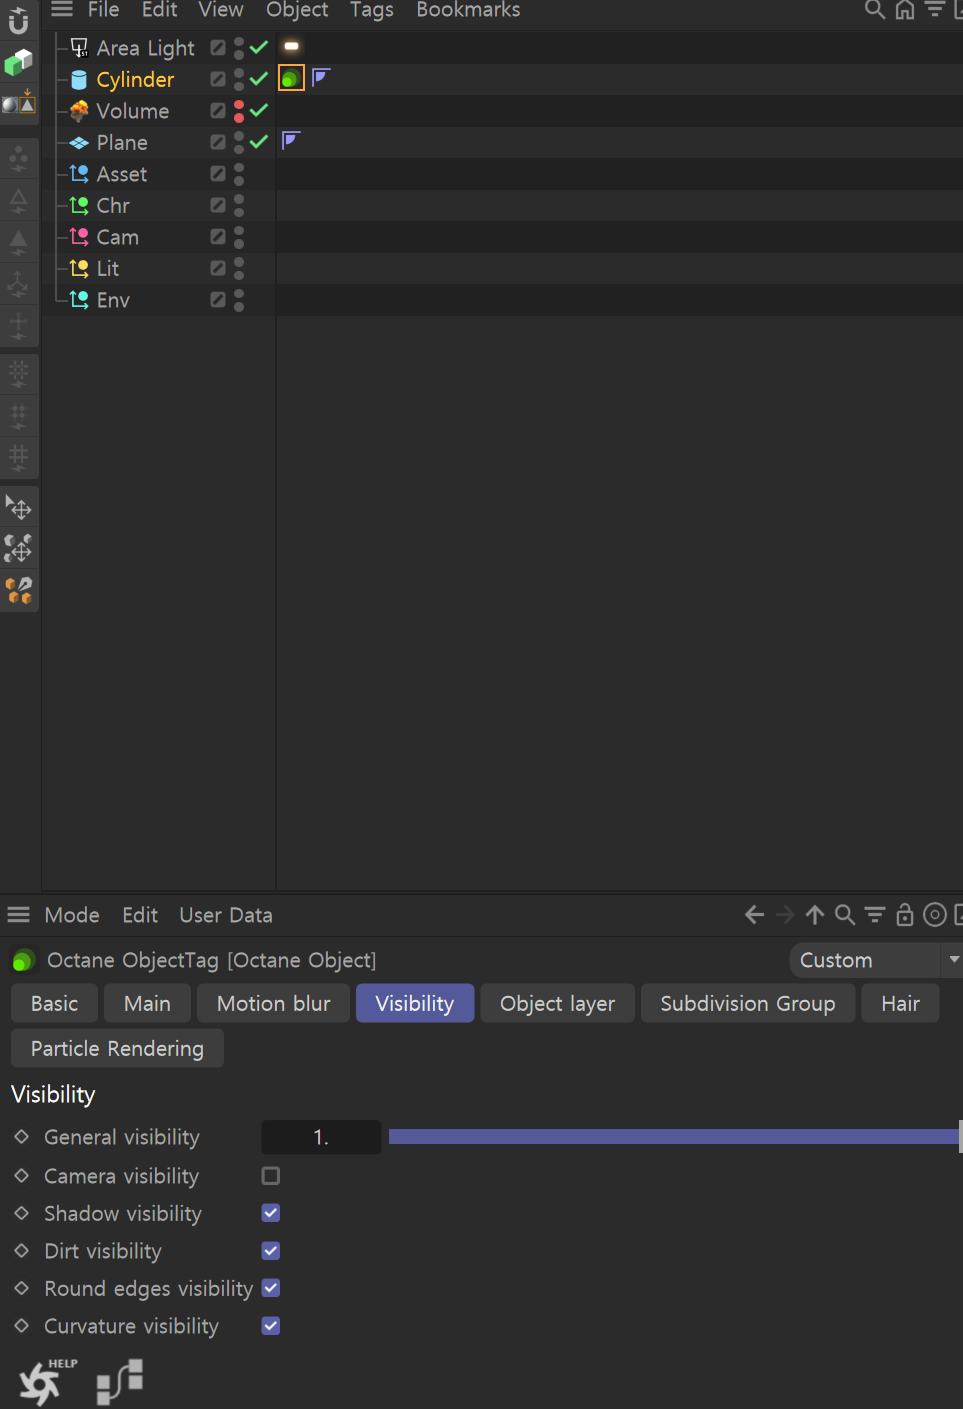Go back with the left arrow icon
The image size is (963, 1409).
(754, 915)
